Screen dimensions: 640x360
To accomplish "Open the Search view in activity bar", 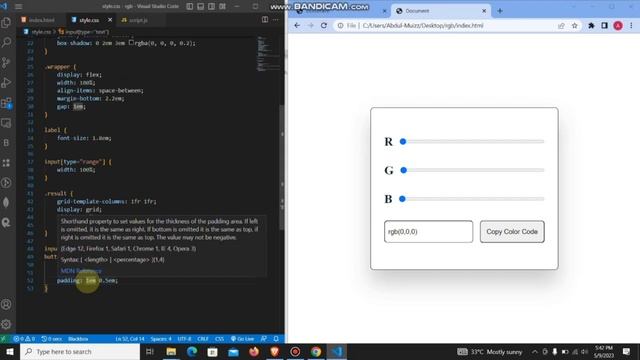I will click(x=6, y=42).
